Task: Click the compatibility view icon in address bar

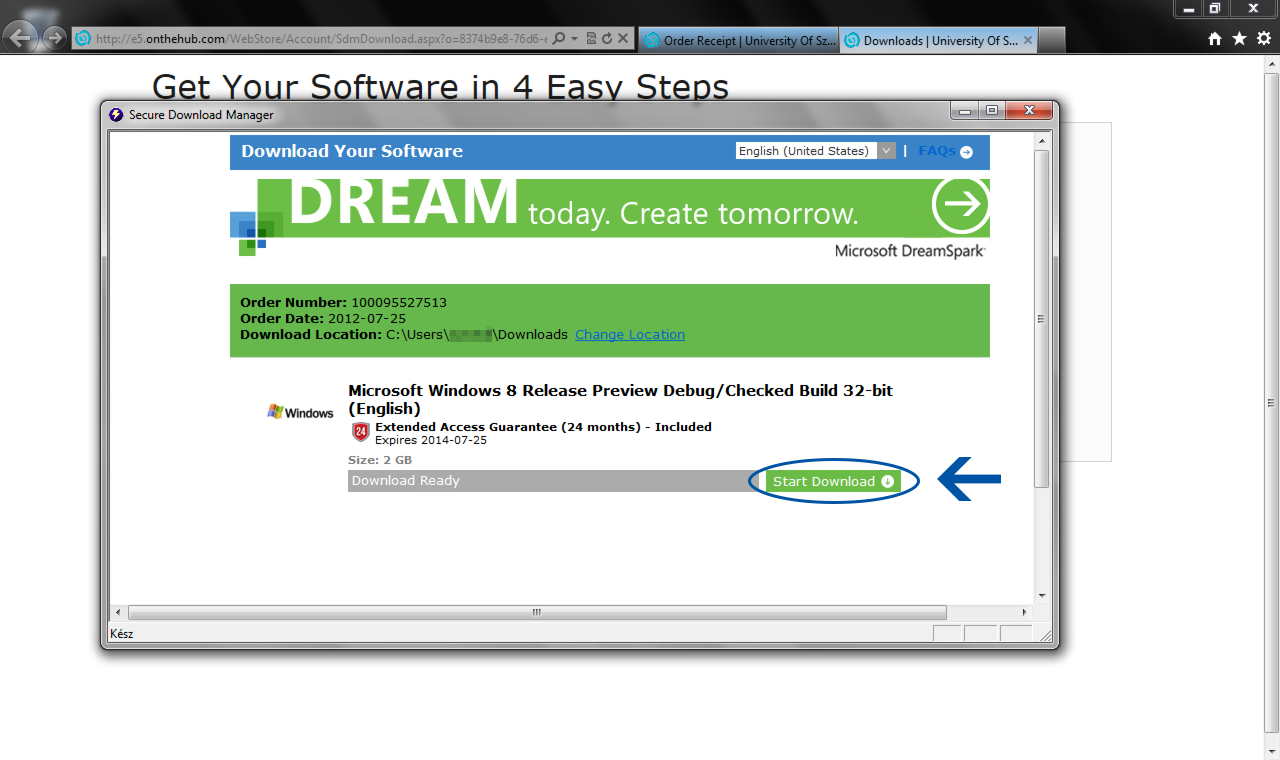Action: tap(591, 39)
